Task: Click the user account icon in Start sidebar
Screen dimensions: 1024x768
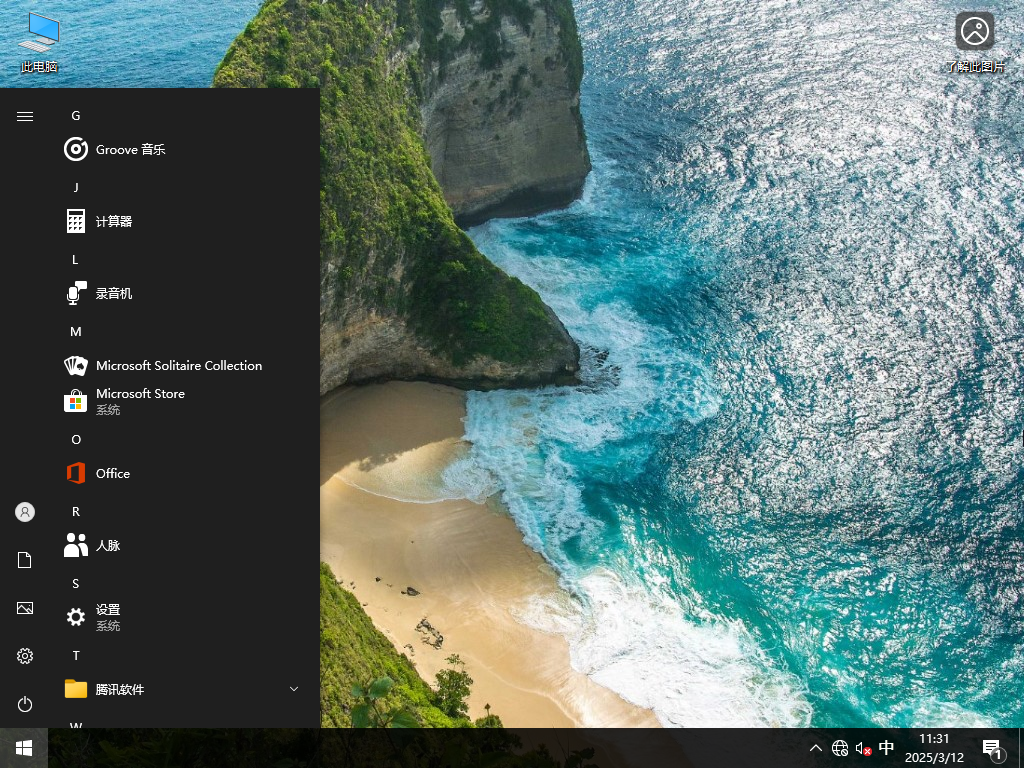Action: (x=24, y=511)
